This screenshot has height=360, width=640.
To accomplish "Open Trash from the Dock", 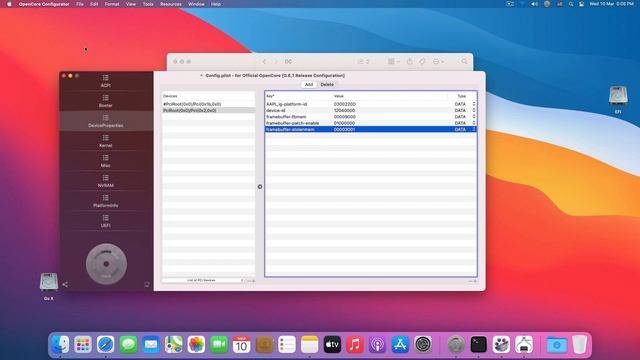I will pos(579,344).
